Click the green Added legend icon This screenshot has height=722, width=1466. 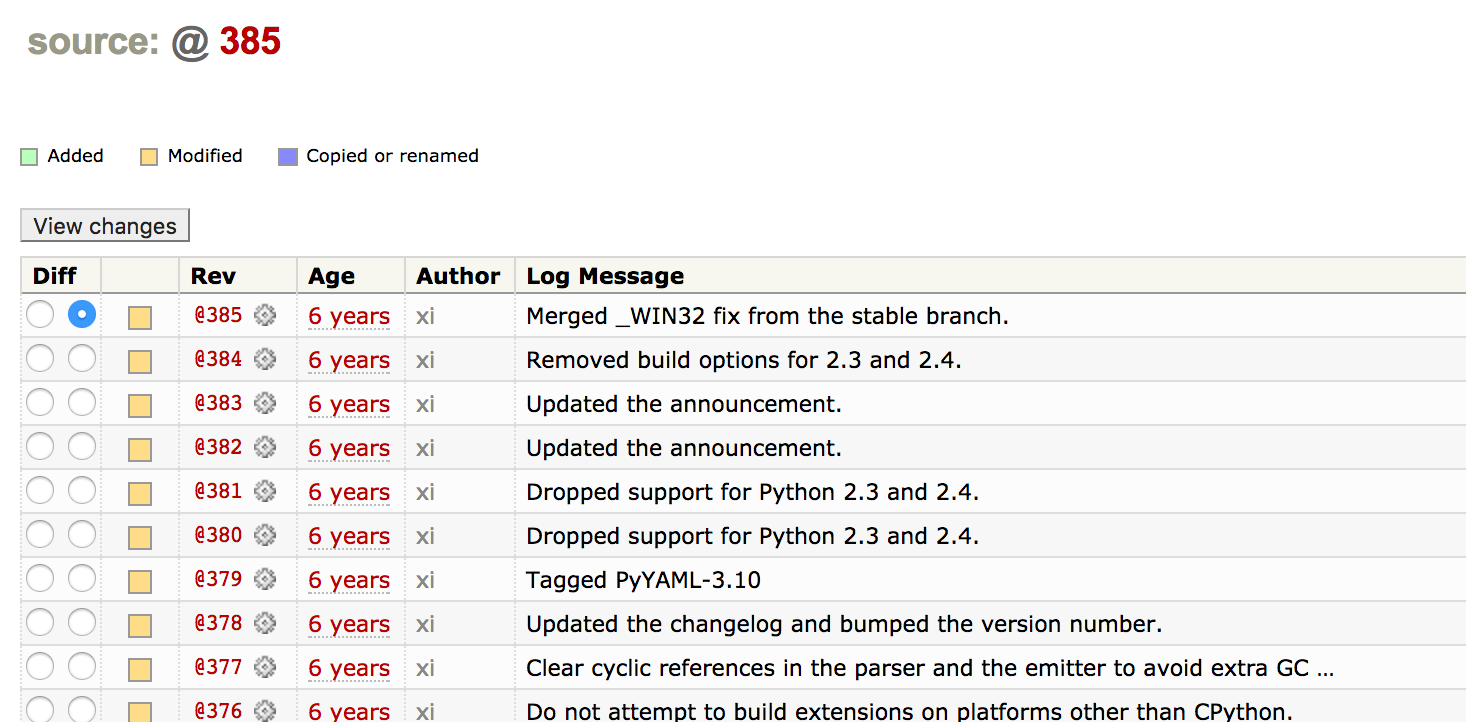pyautogui.click(x=28, y=156)
